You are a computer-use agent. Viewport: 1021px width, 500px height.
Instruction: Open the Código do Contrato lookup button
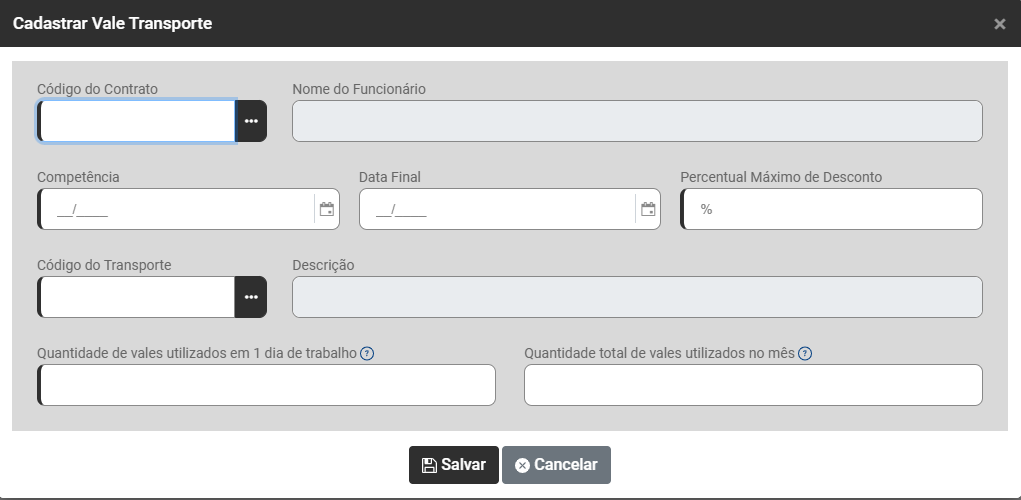click(x=251, y=121)
